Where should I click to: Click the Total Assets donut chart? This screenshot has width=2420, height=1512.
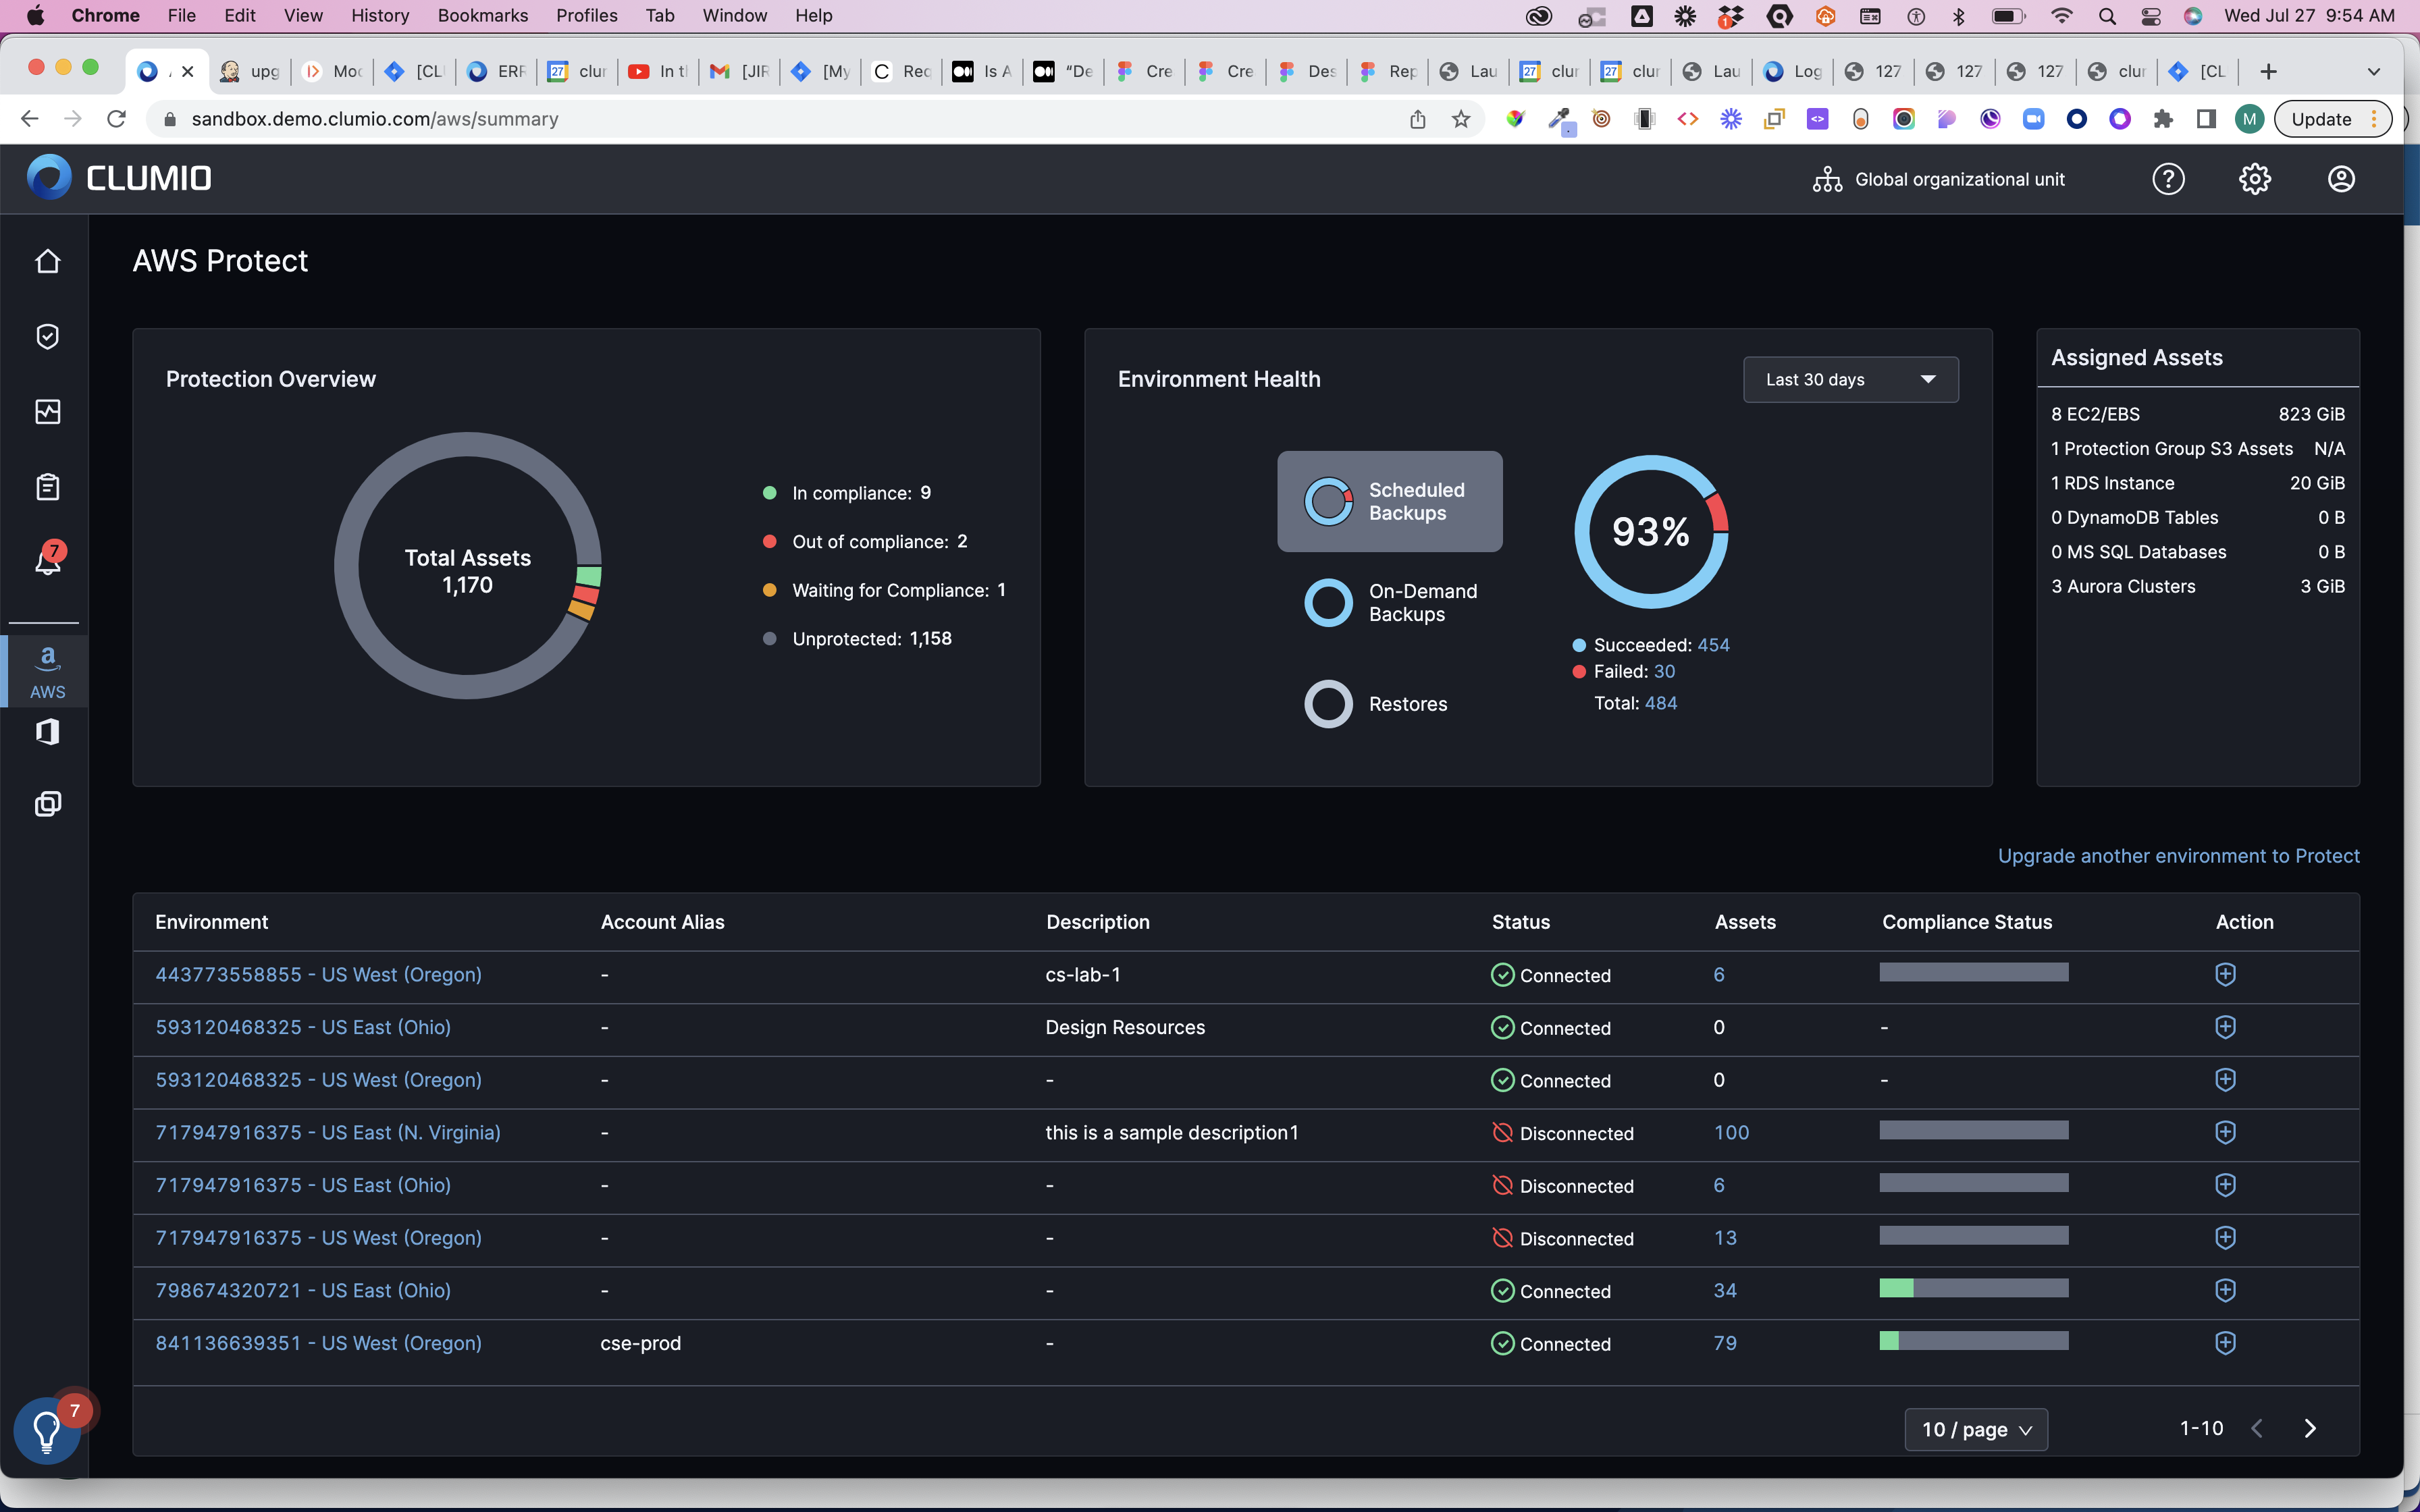pyautogui.click(x=468, y=566)
